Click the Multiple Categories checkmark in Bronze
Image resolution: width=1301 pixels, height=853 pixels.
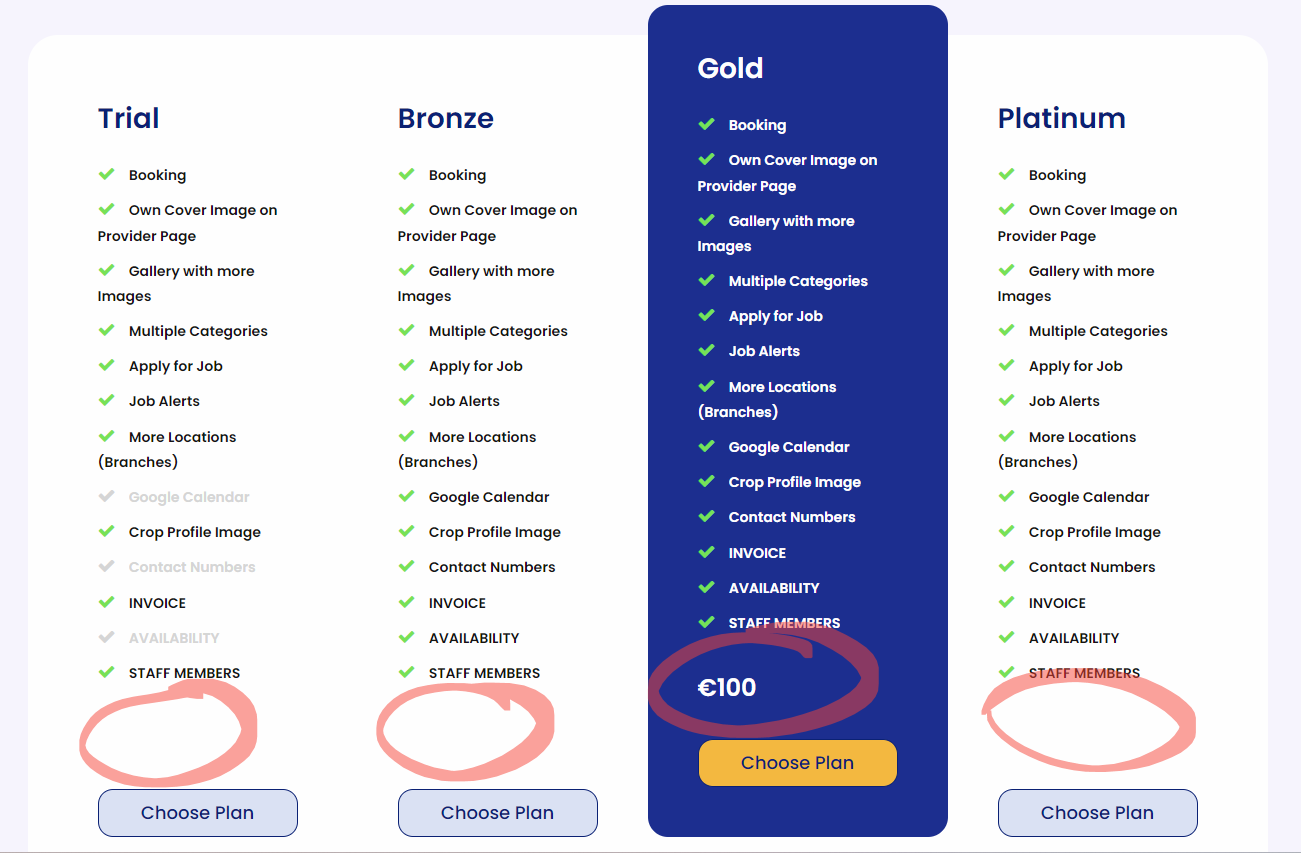point(406,330)
